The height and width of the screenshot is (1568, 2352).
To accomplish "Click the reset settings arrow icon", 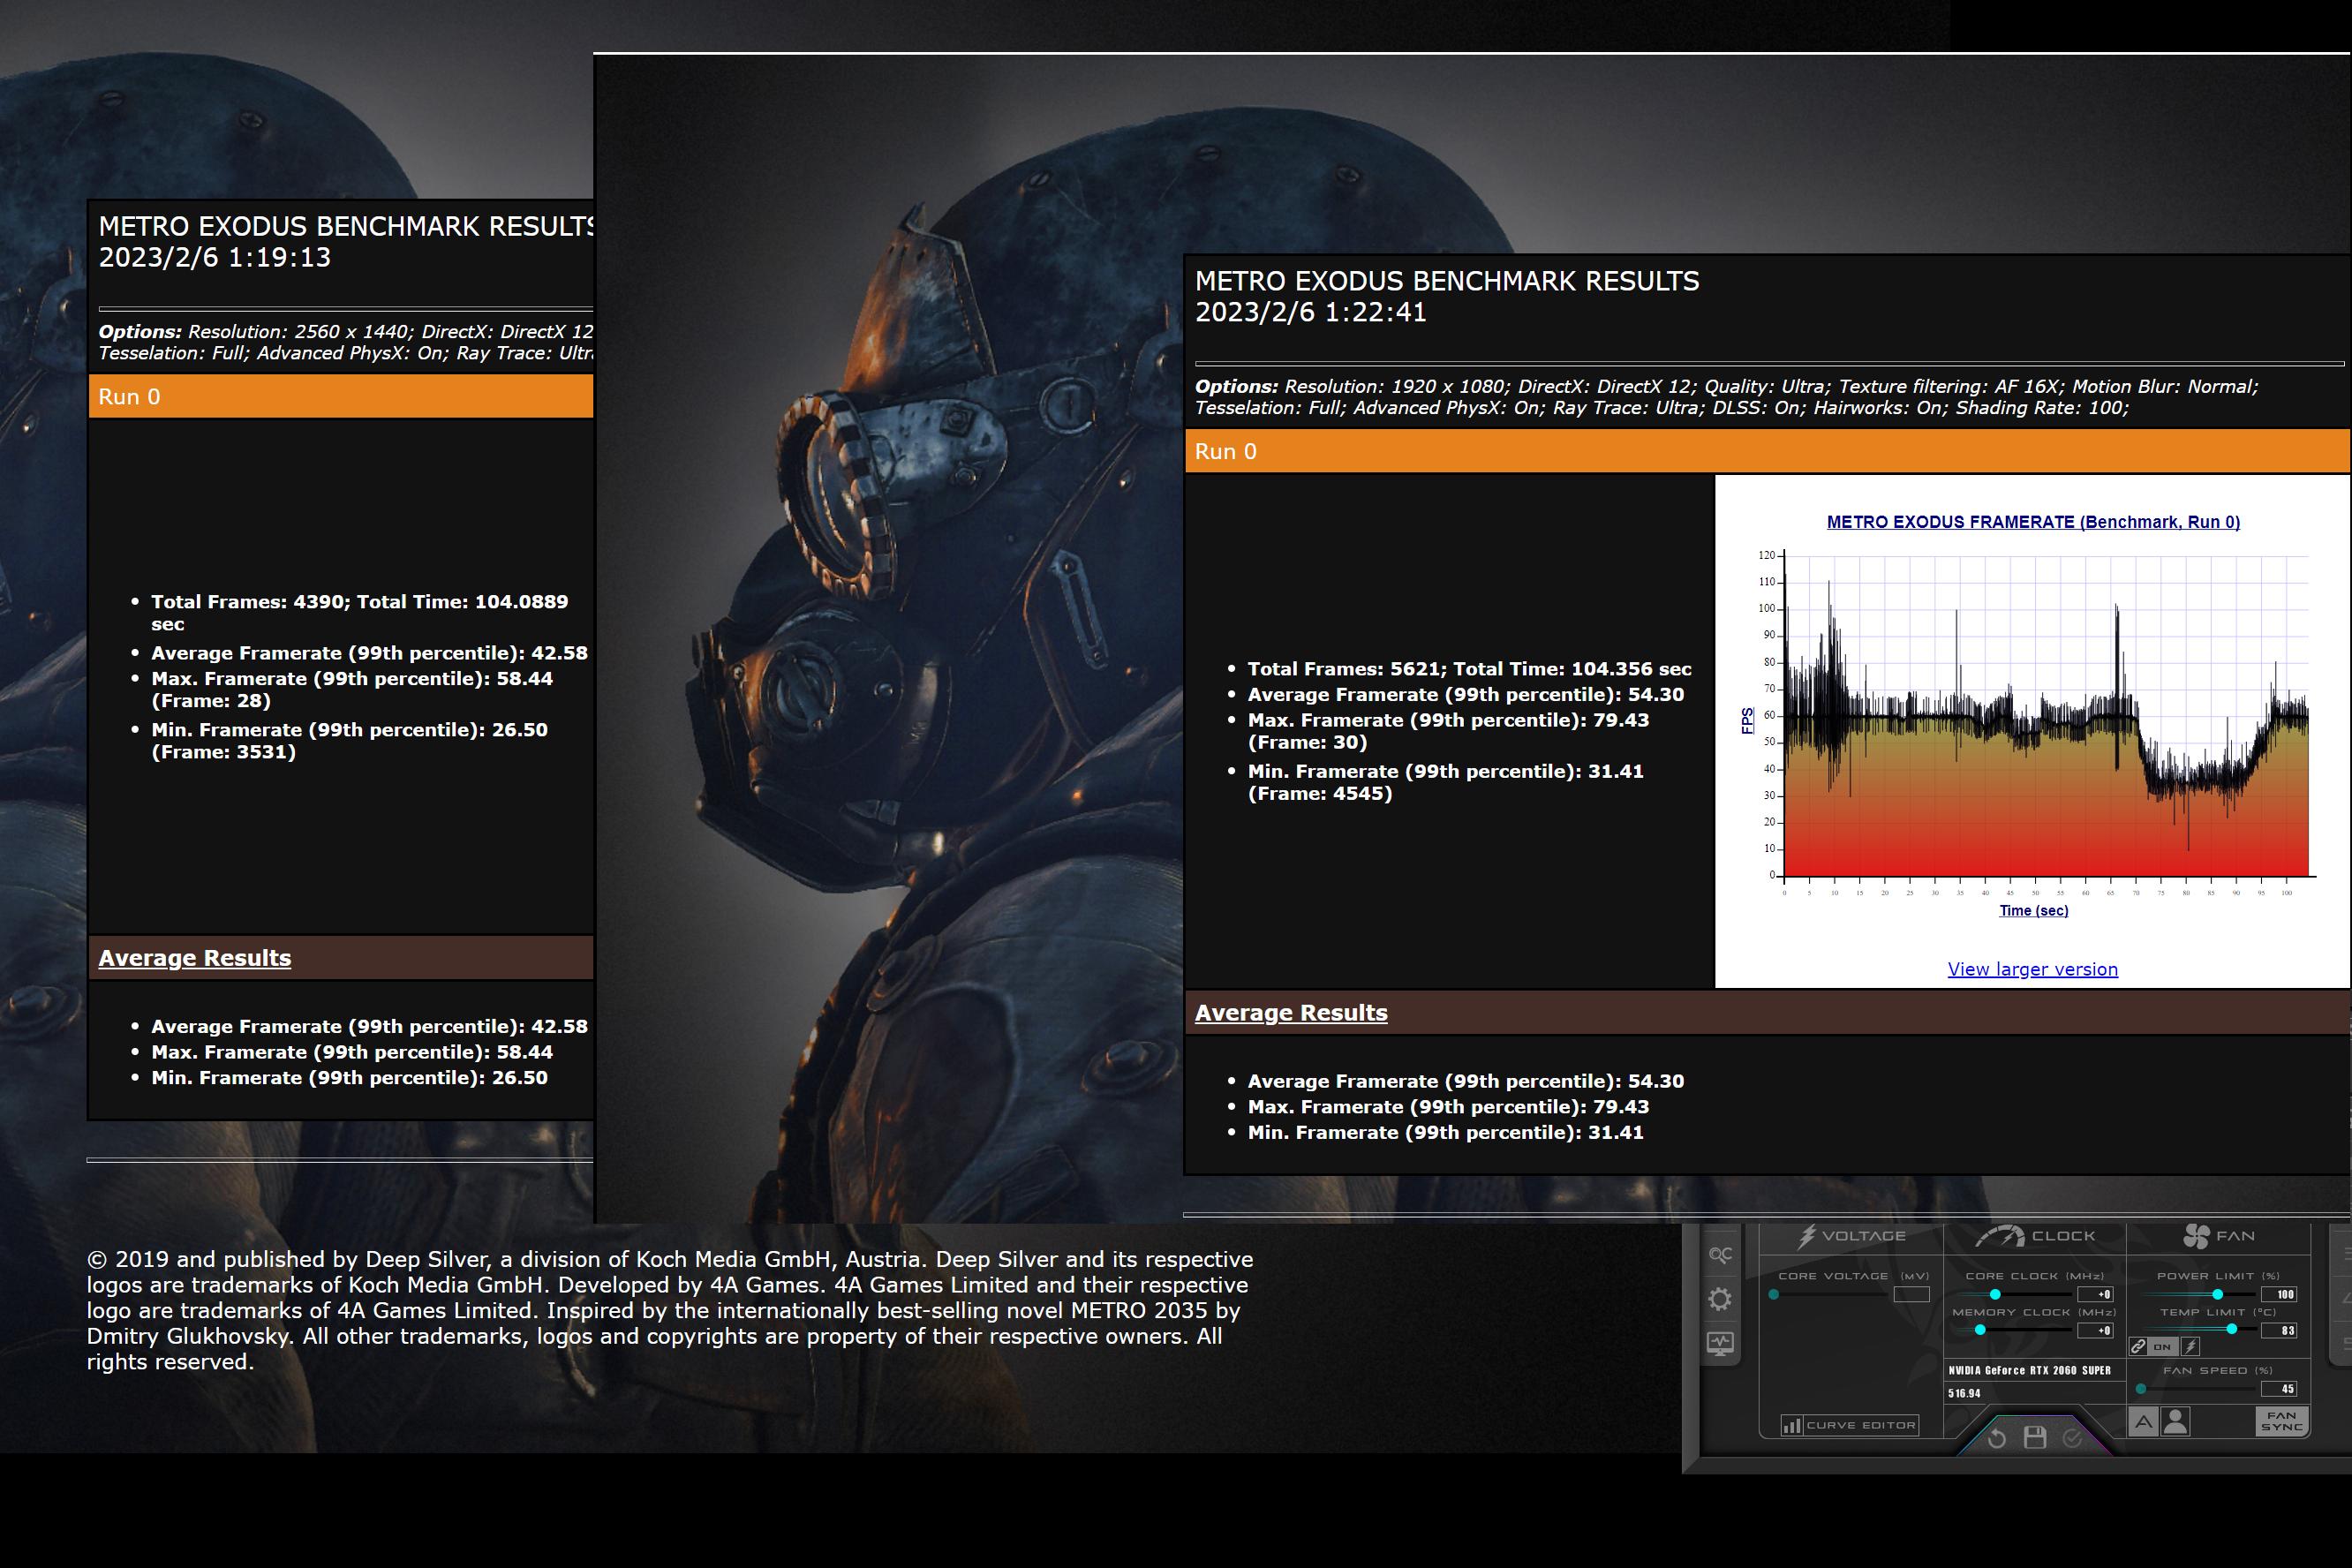I will coord(1997,1438).
